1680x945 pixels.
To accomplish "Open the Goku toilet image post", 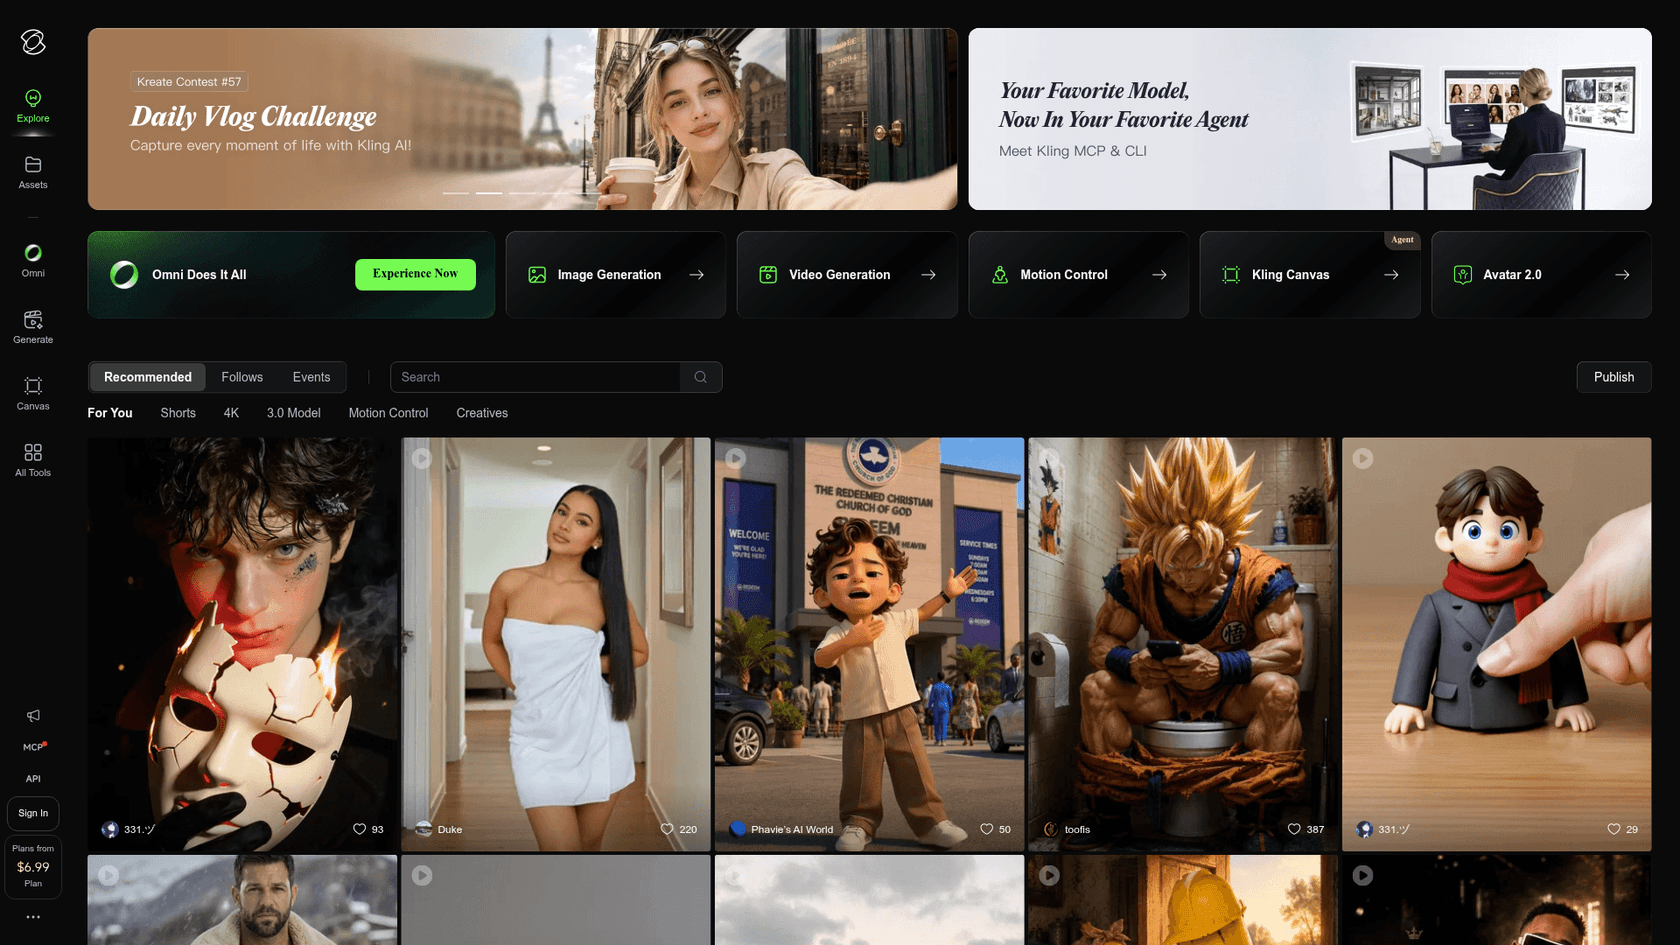I will (x=1183, y=644).
